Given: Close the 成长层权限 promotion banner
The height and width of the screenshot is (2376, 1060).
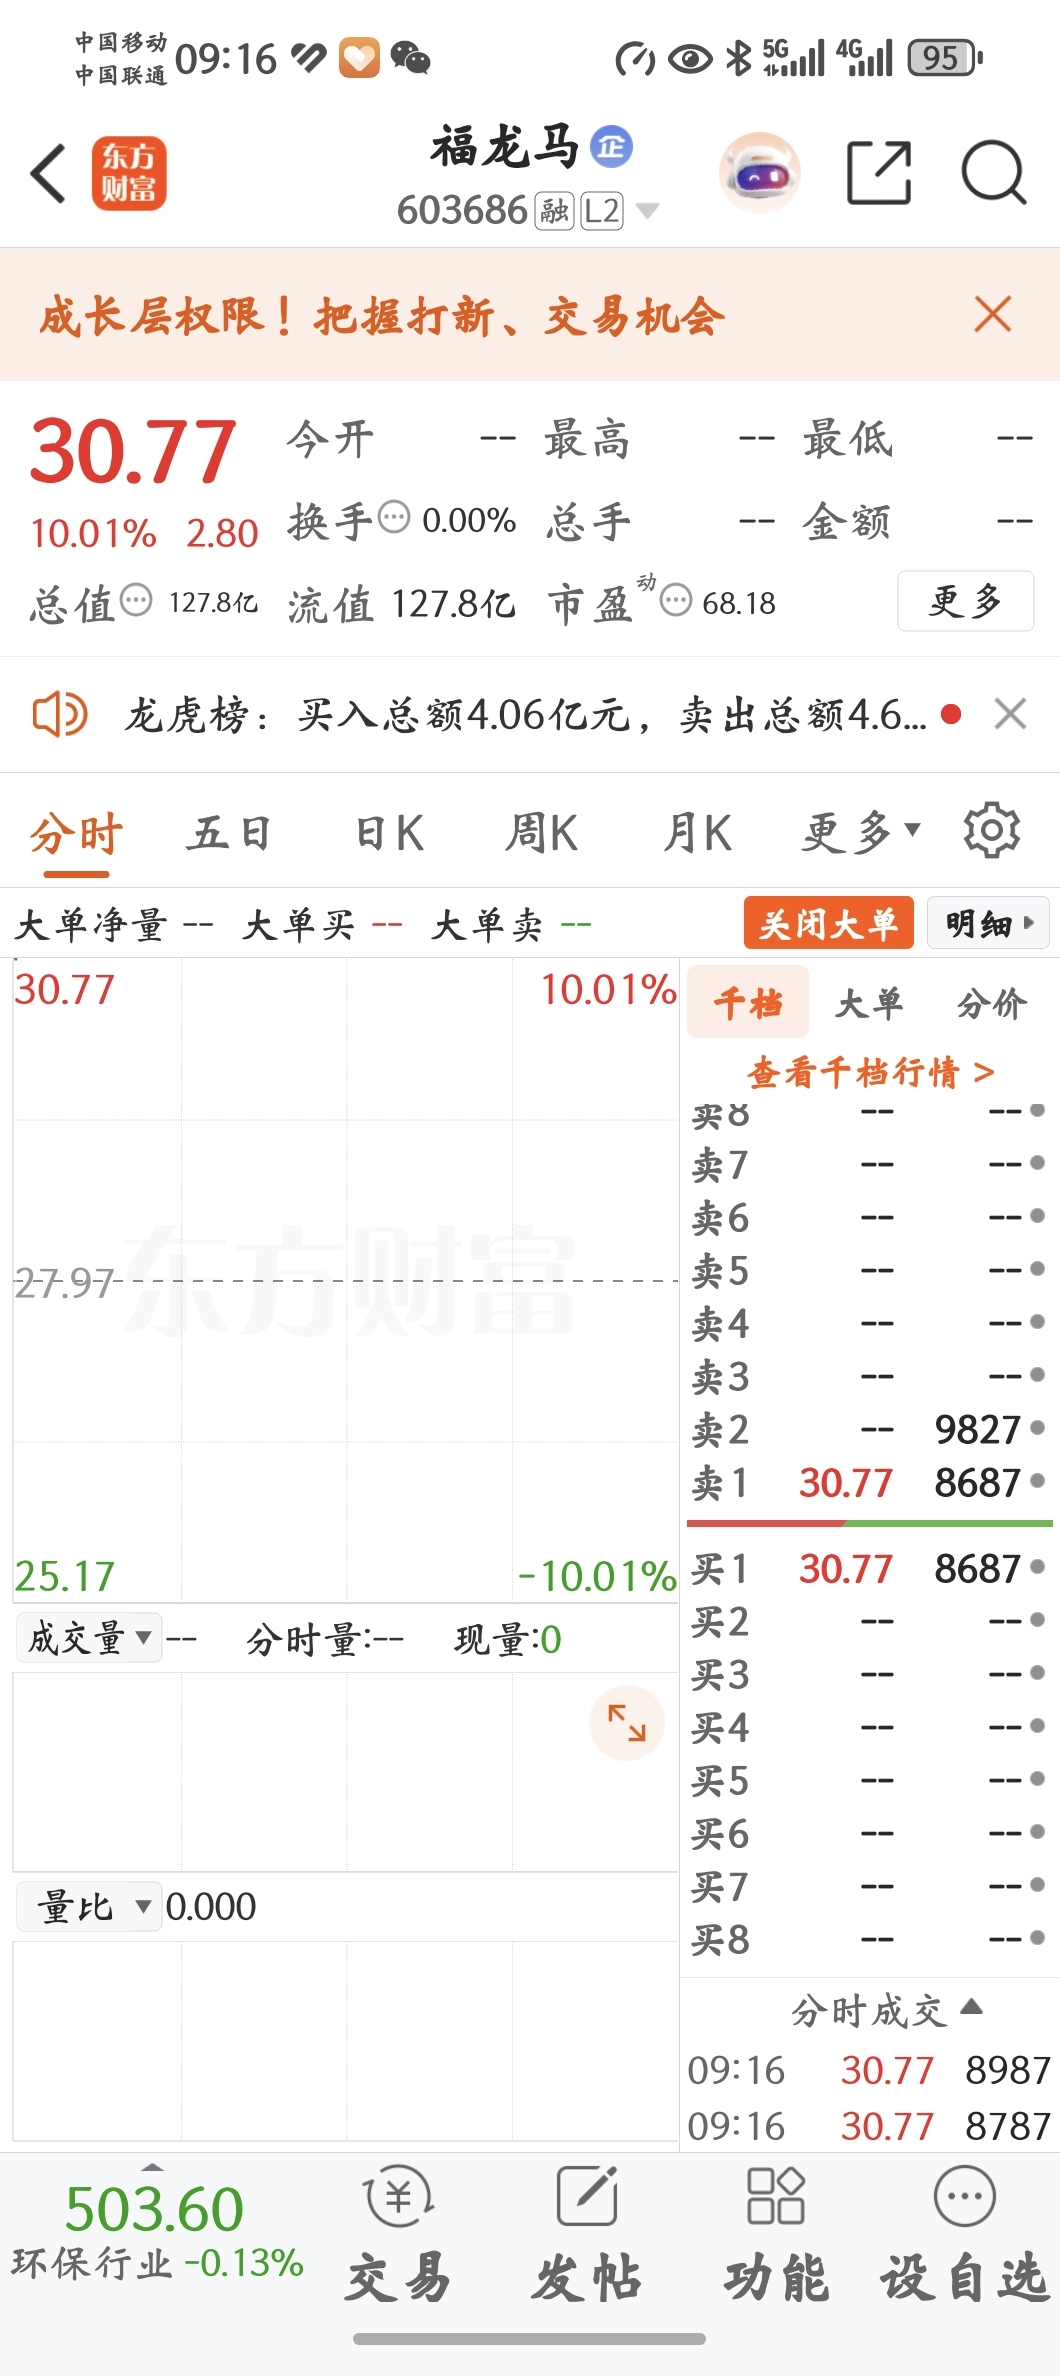Looking at the screenshot, I should (993, 314).
